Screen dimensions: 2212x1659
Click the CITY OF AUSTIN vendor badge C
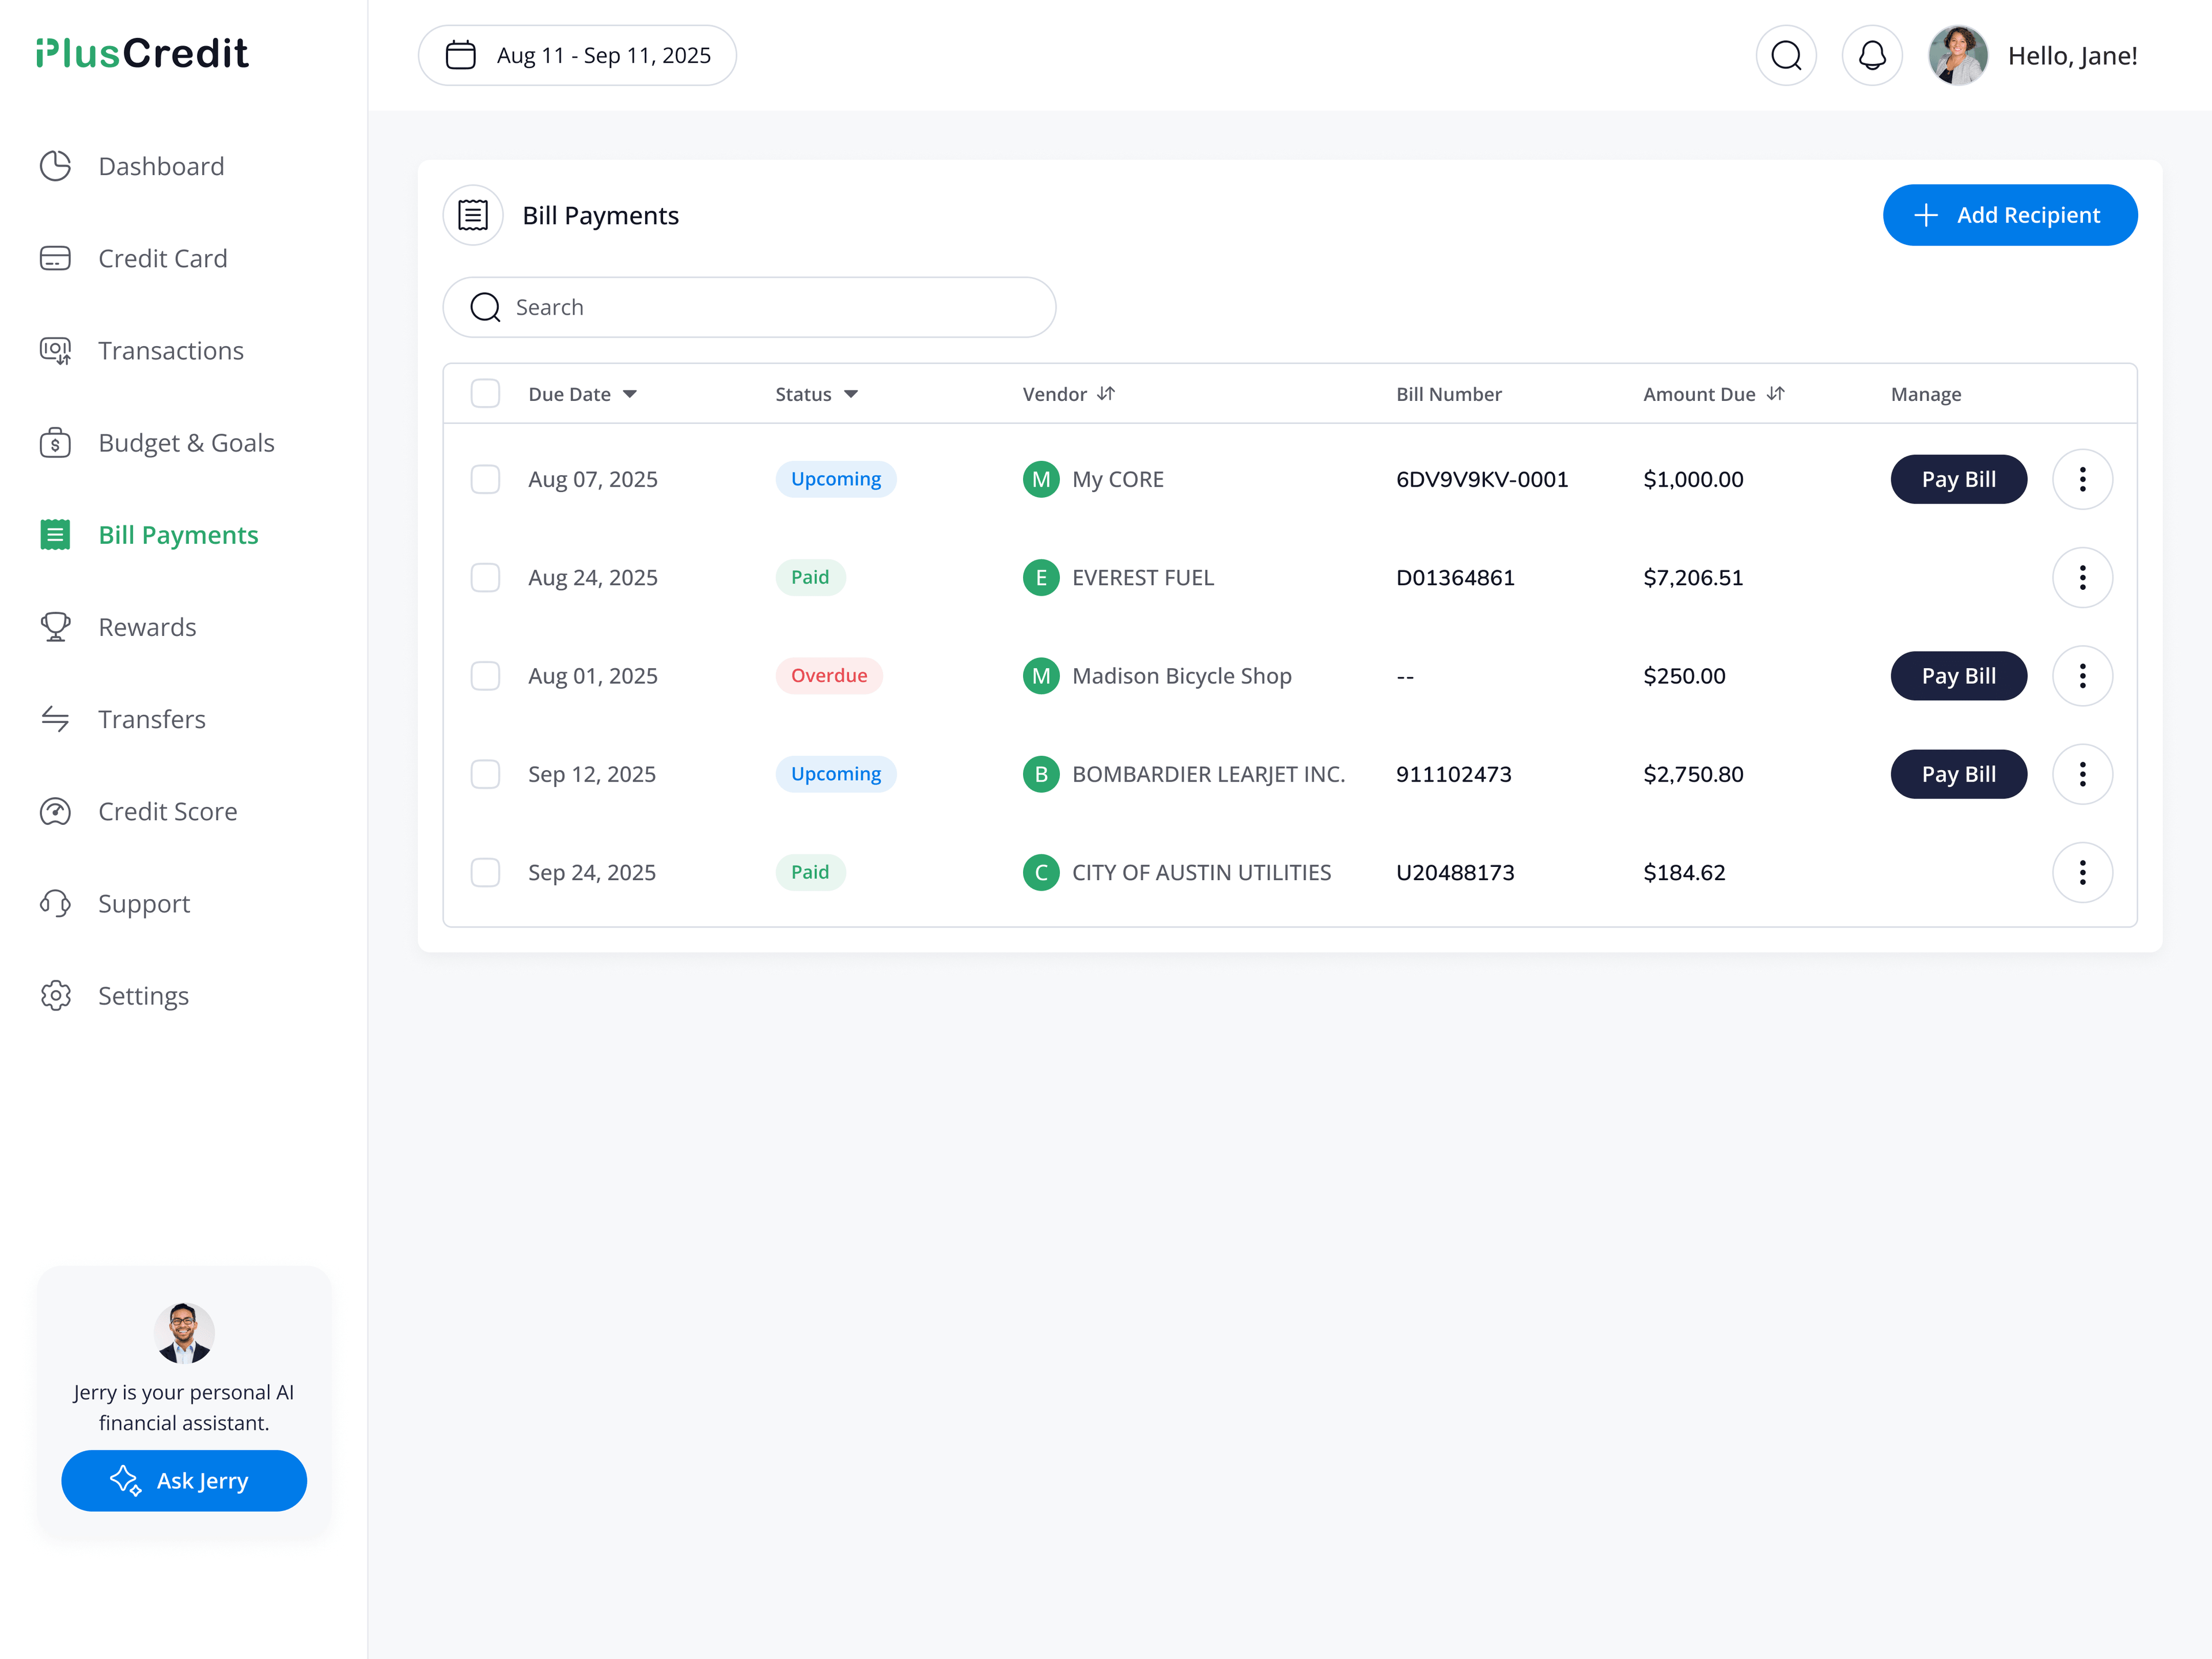[x=1041, y=872]
